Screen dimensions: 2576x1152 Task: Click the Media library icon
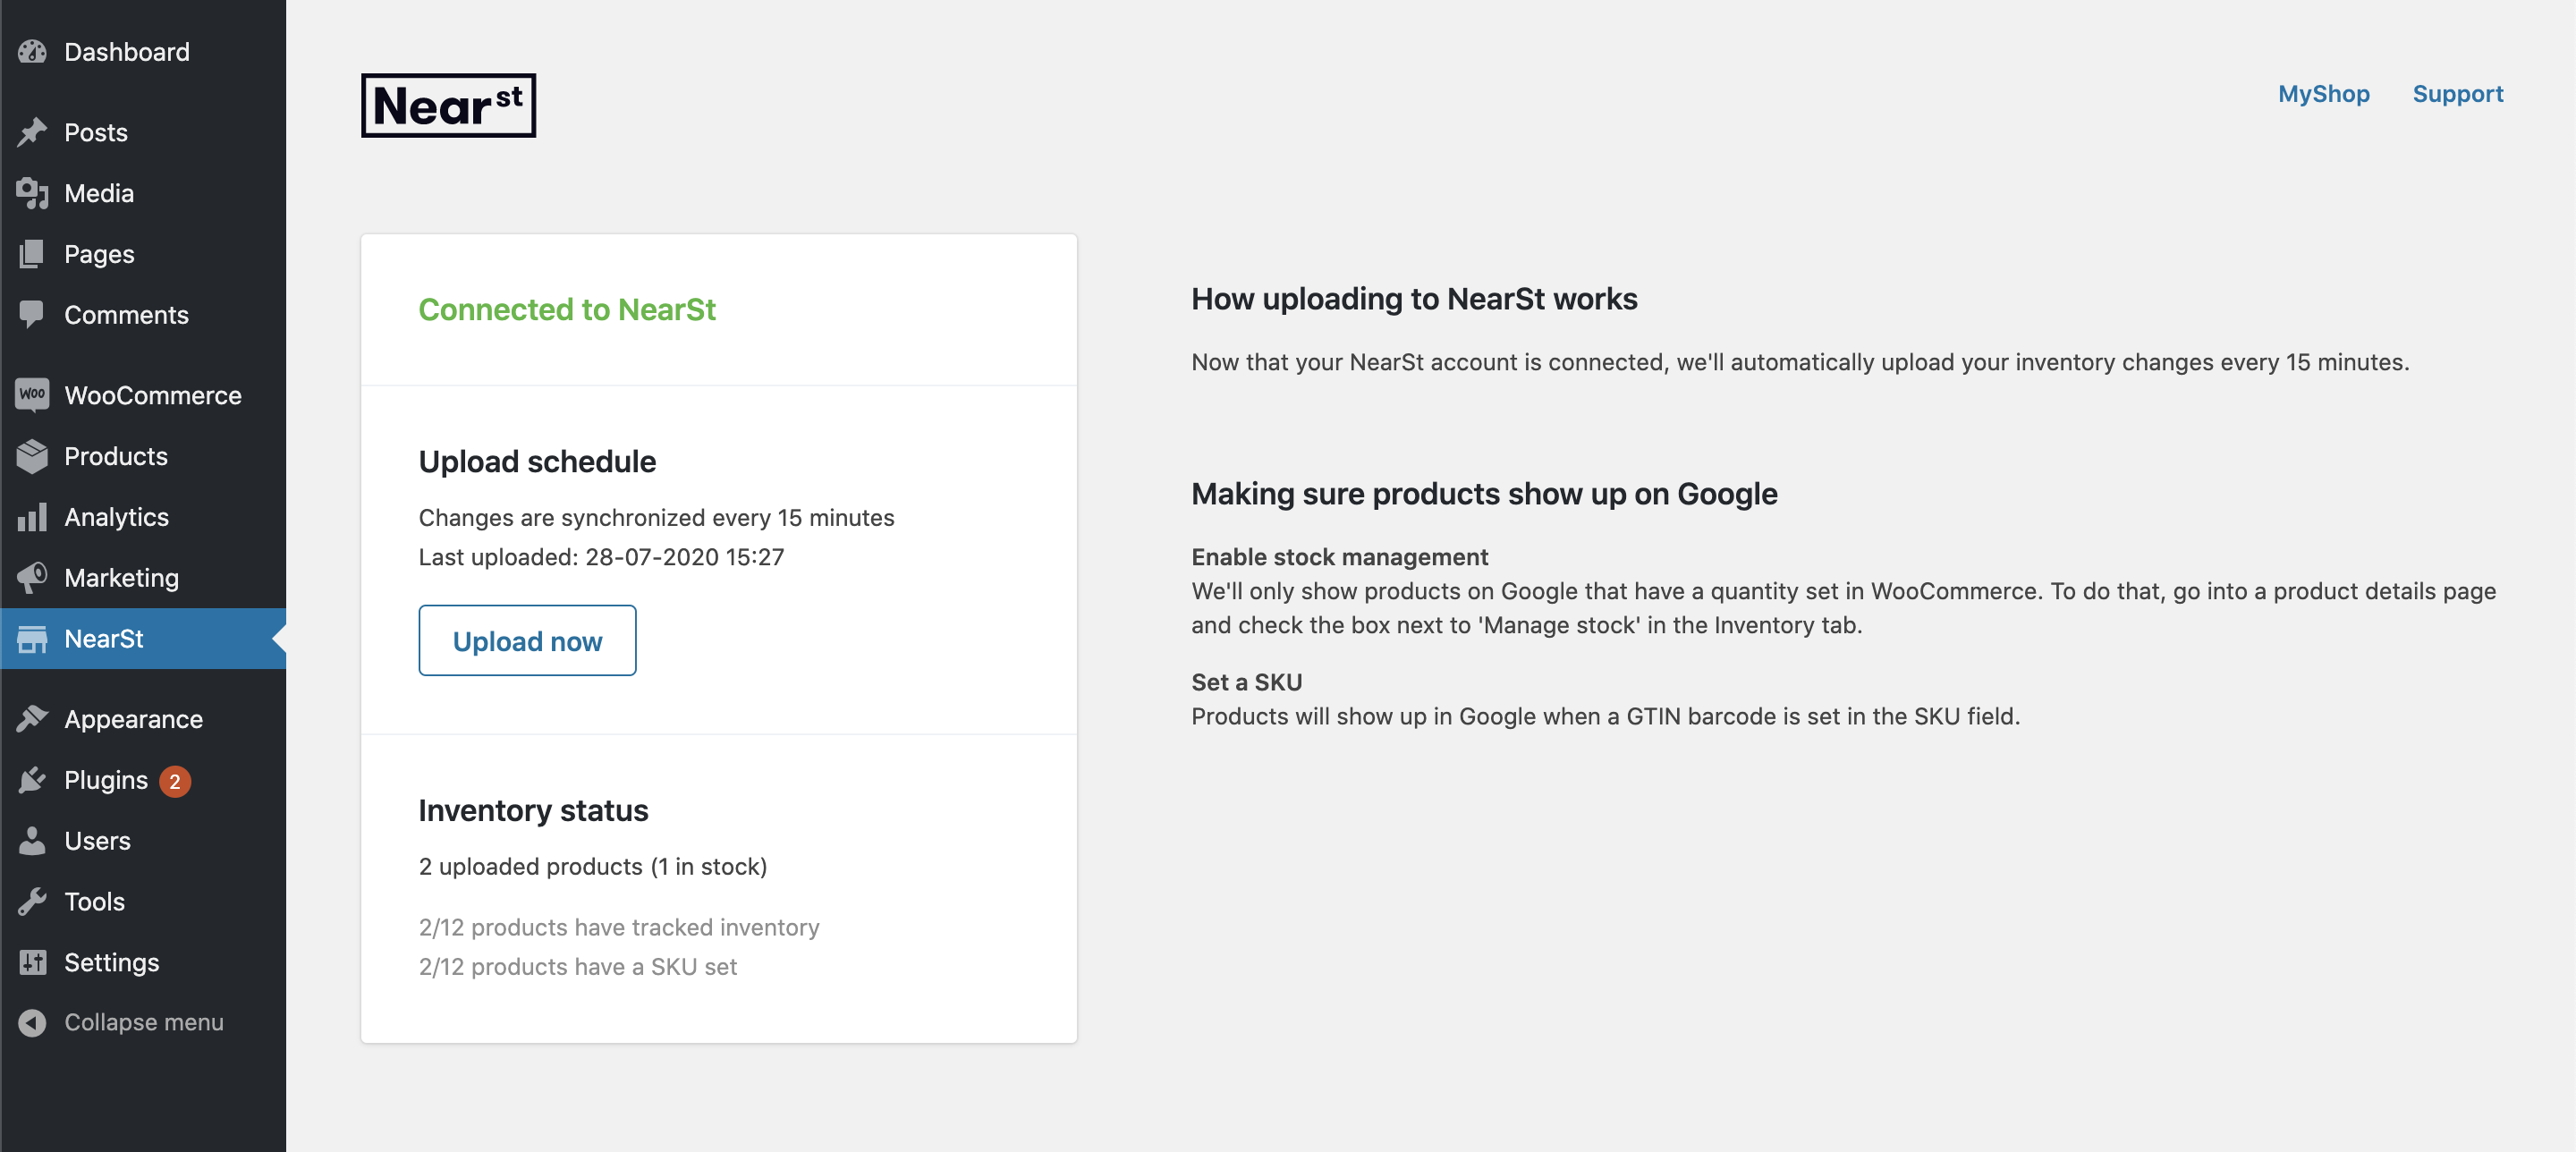(x=32, y=193)
